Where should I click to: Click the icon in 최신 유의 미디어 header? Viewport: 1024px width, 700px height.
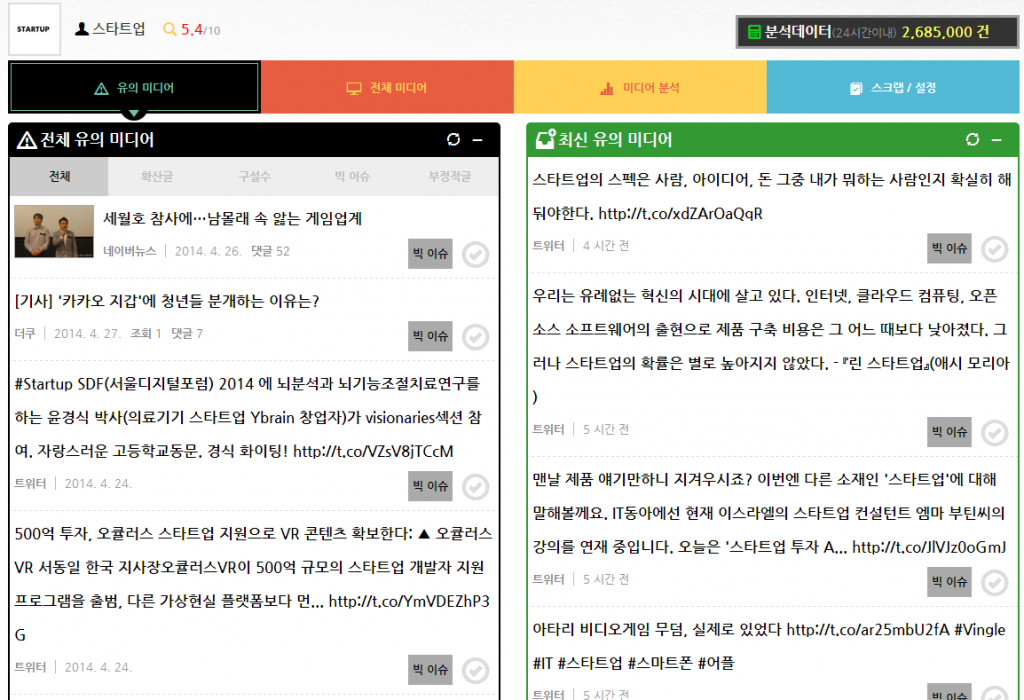point(545,139)
